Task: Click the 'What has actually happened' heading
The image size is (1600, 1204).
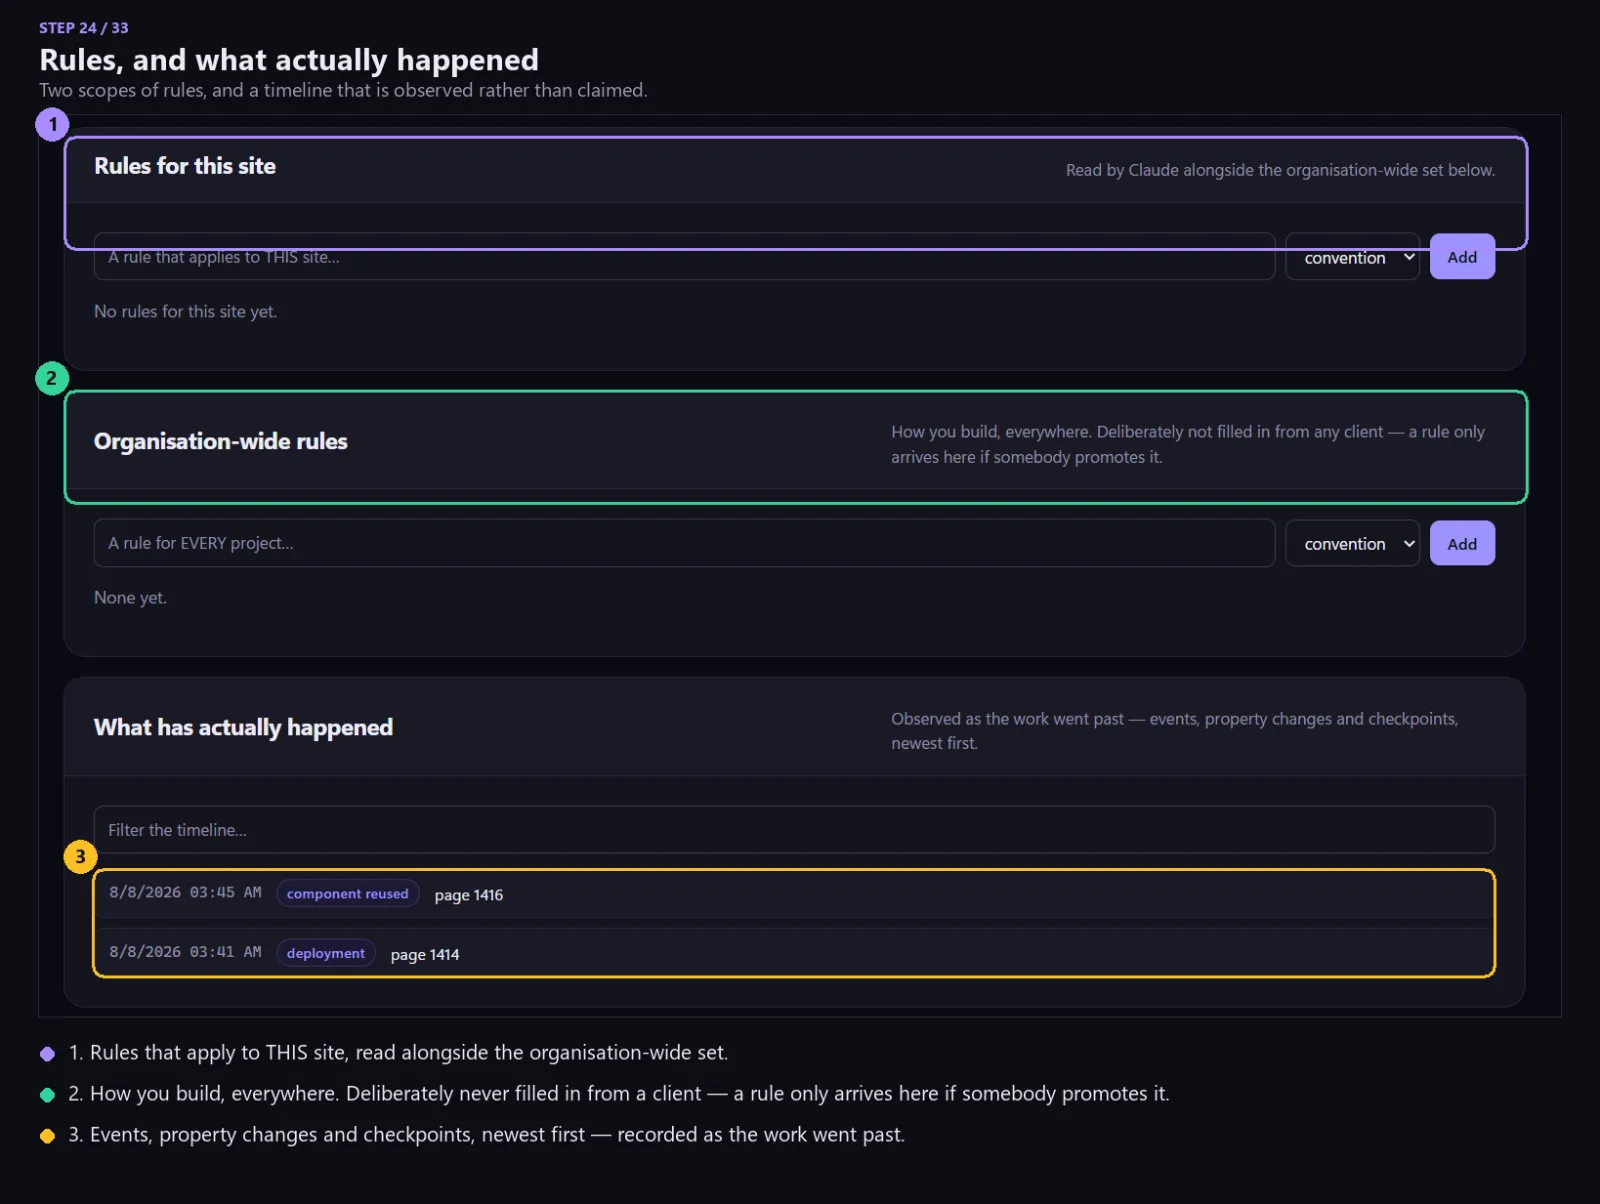Action: pos(243,727)
